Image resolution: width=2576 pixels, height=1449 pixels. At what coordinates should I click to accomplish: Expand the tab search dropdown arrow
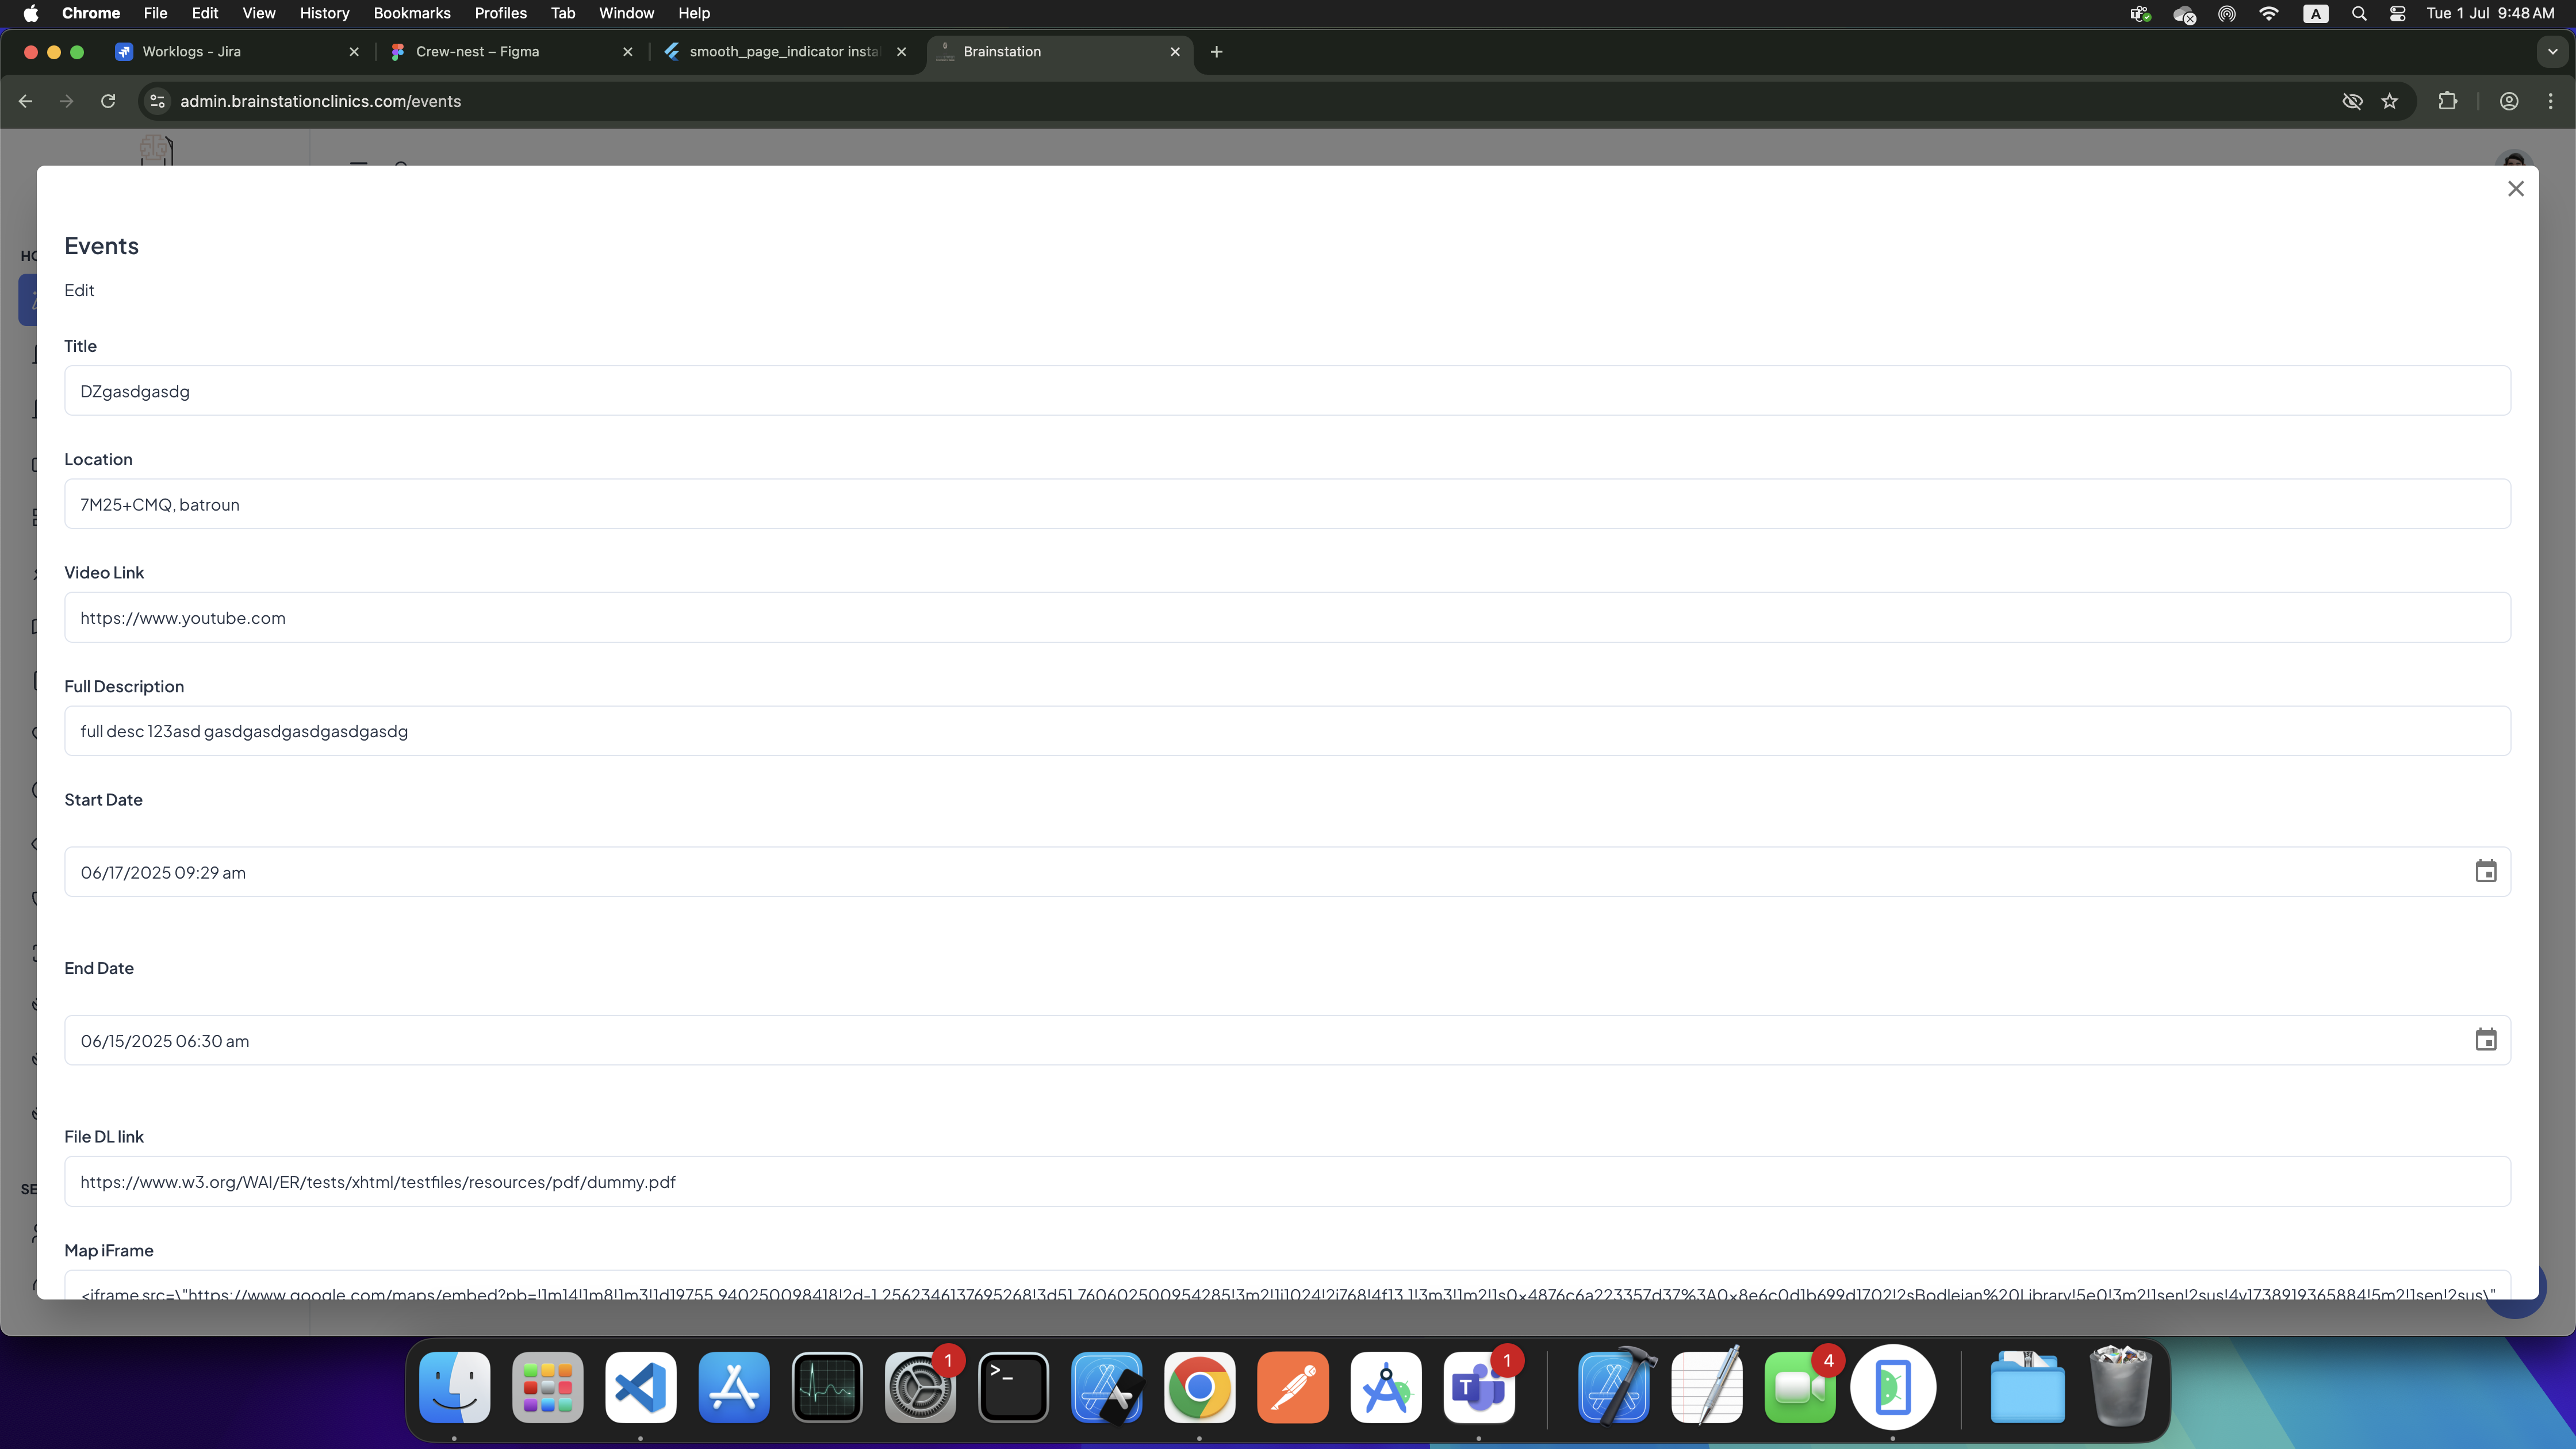(2552, 52)
